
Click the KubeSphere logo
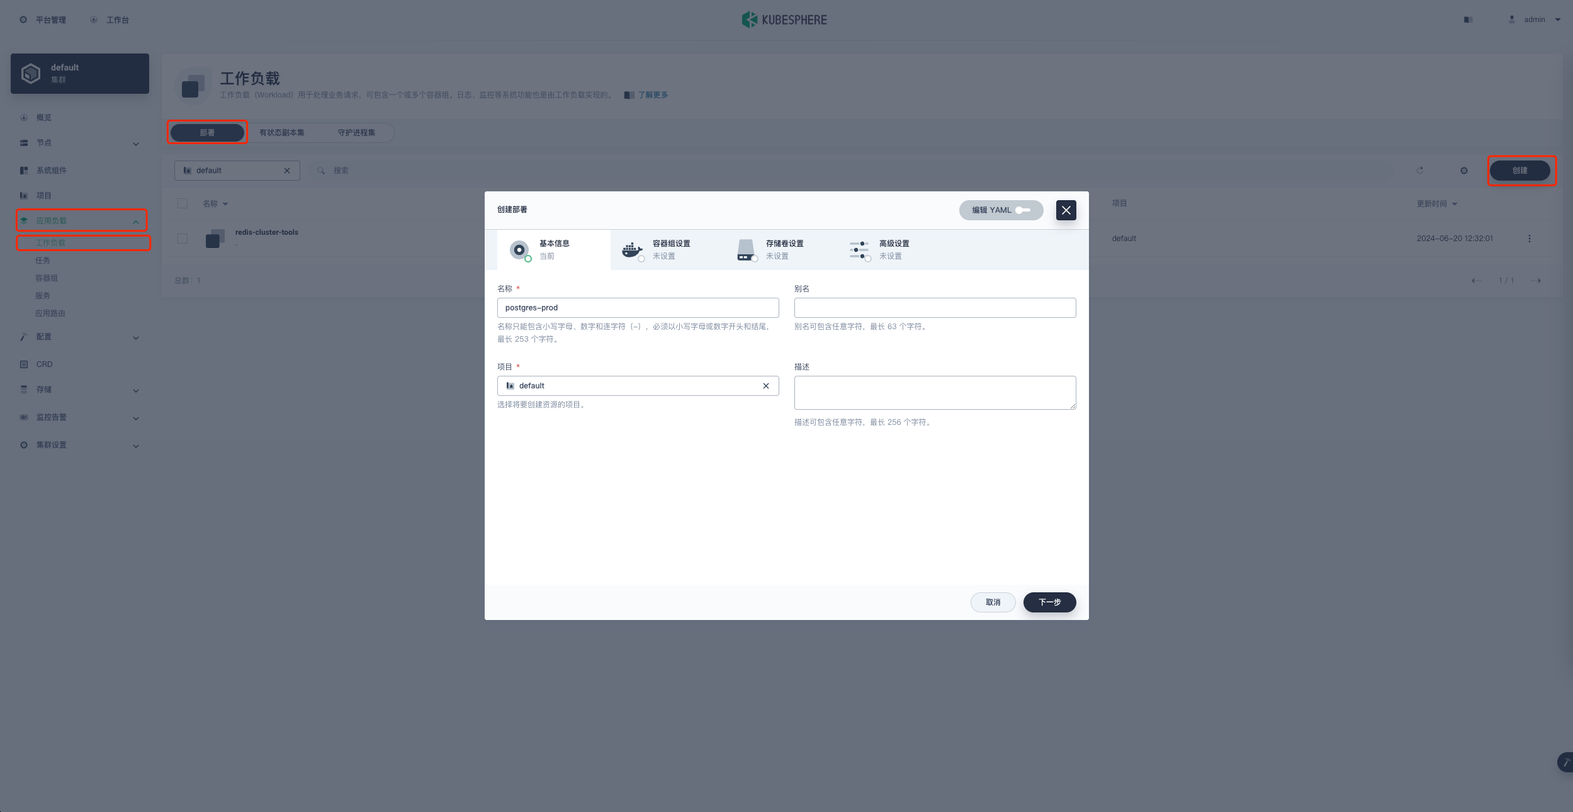pyautogui.click(x=785, y=20)
